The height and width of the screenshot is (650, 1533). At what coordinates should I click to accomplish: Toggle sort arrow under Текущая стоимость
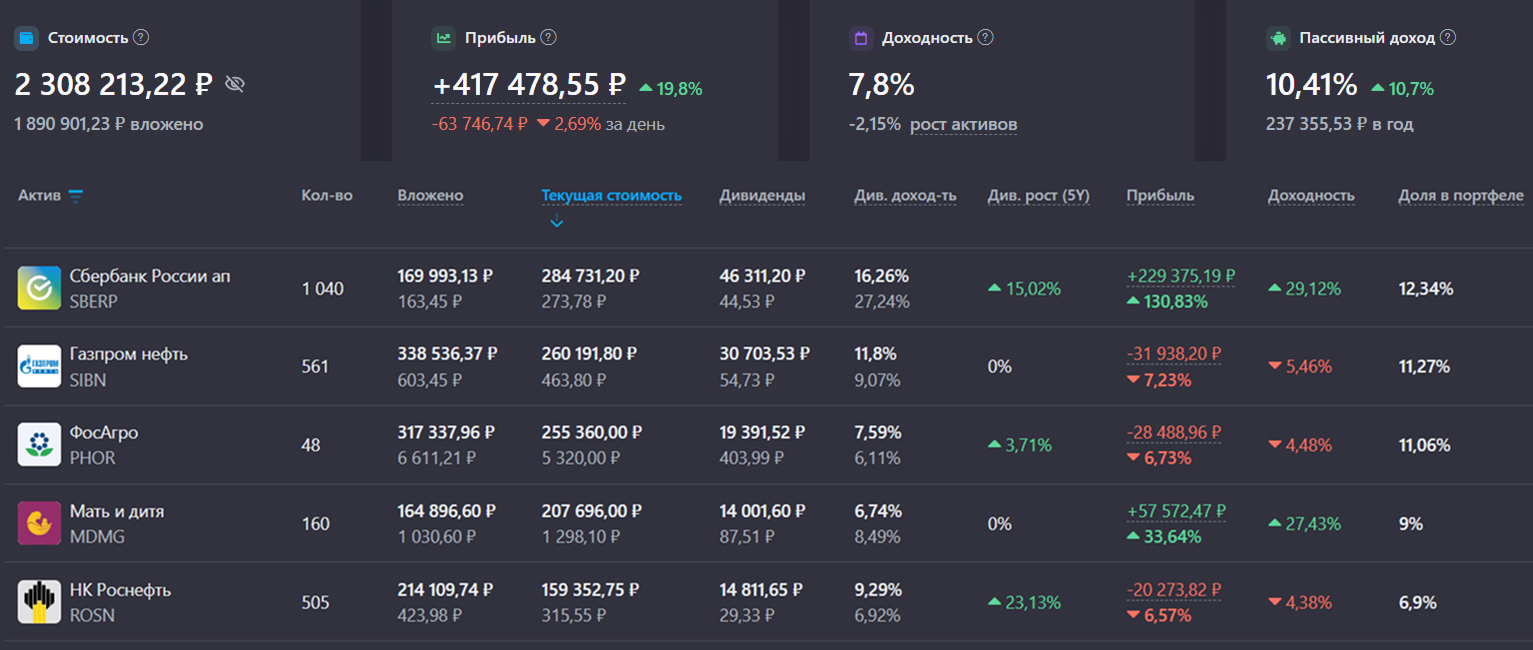tap(557, 222)
